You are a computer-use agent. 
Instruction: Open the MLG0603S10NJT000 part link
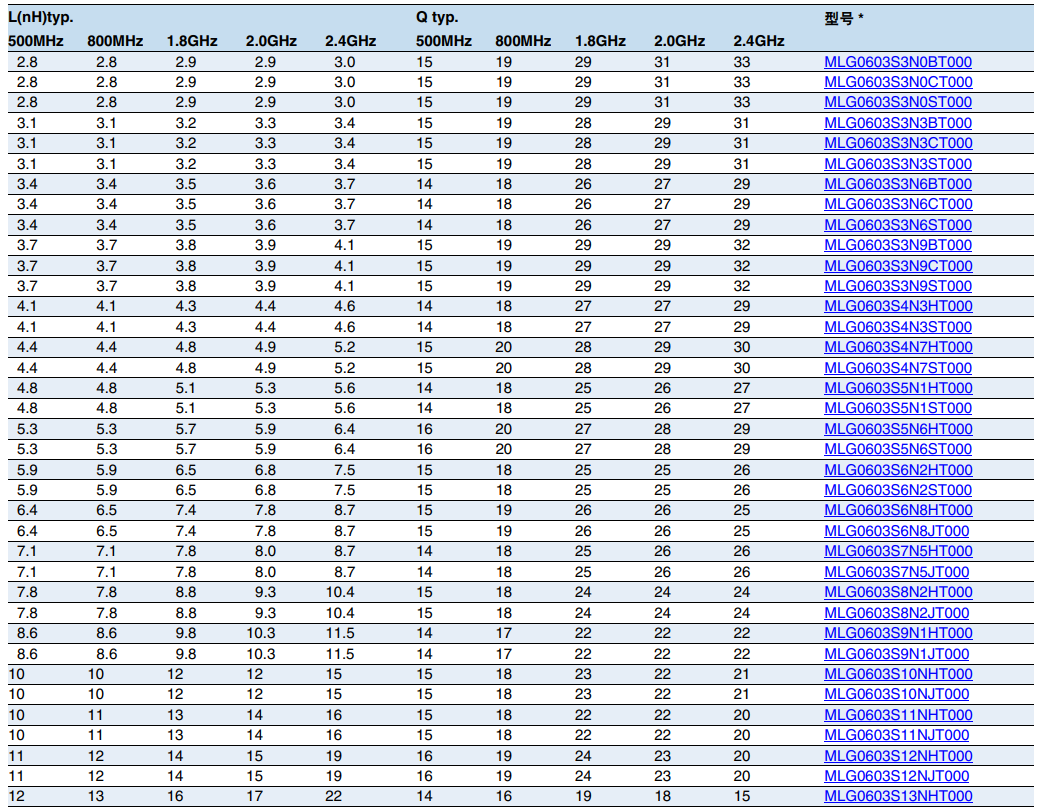pyautogui.click(x=896, y=694)
